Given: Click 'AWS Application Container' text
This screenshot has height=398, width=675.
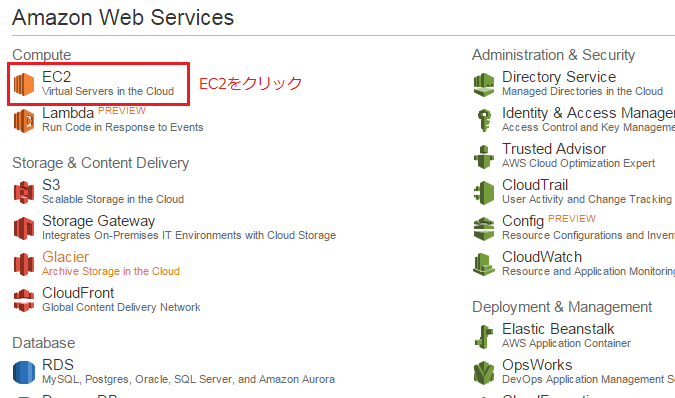Looking at the screenshot, I should (x=567, y=343).
